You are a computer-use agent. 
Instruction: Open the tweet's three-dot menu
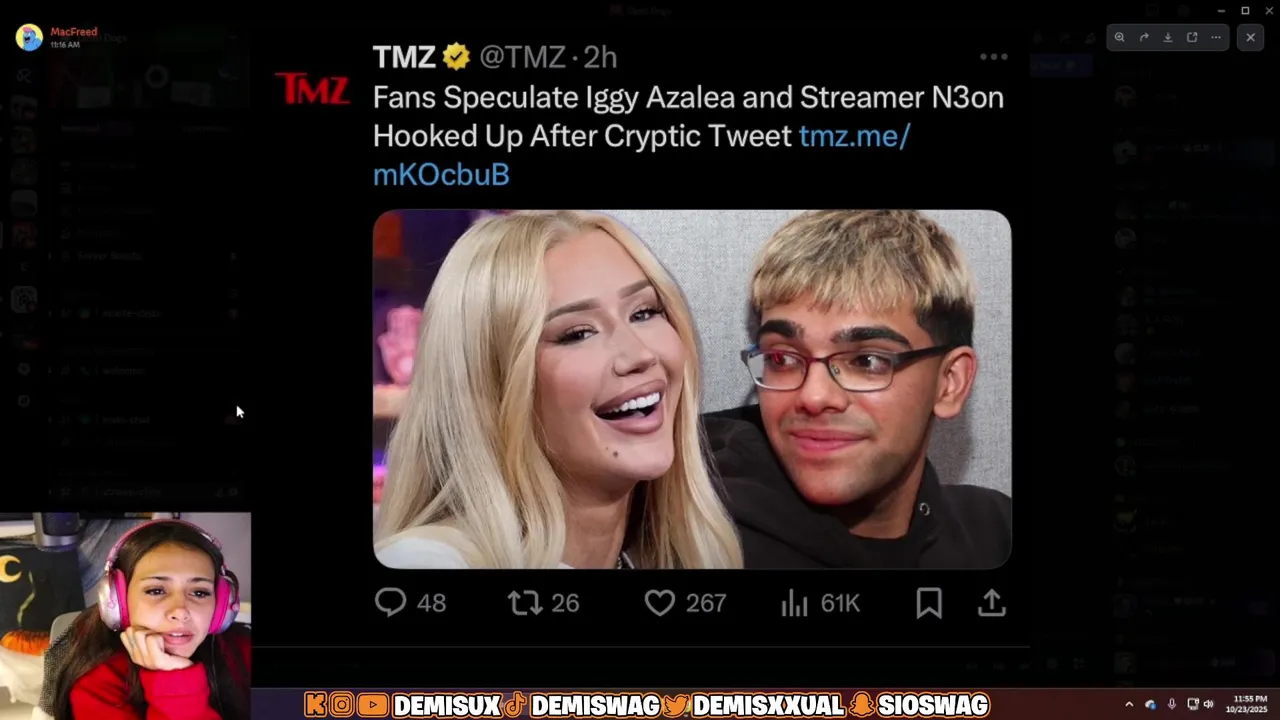point(994,57)
